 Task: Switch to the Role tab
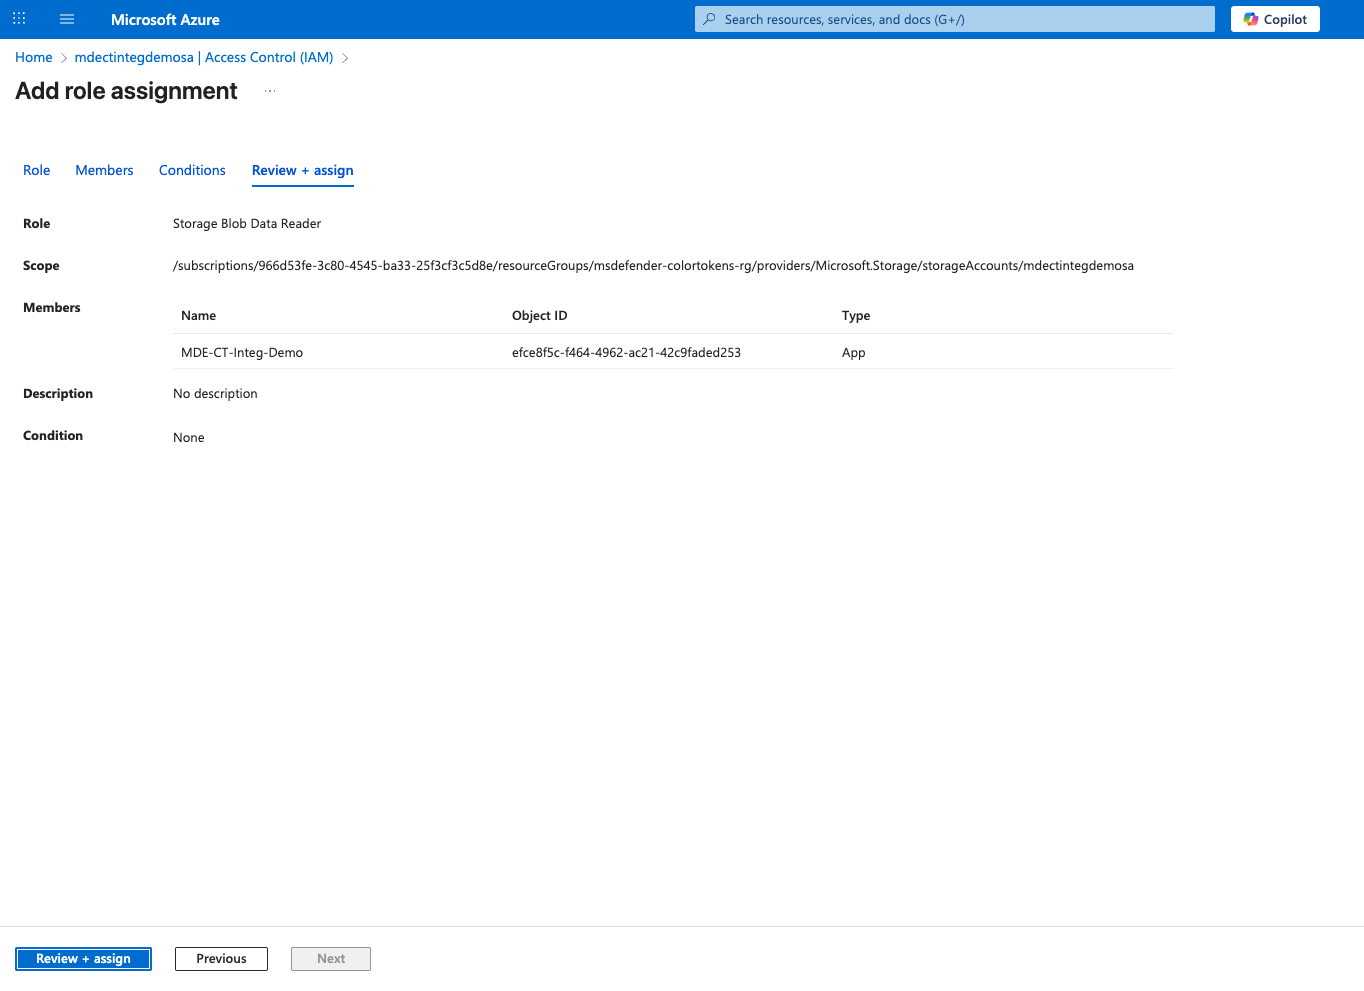[x=37, y=170]
